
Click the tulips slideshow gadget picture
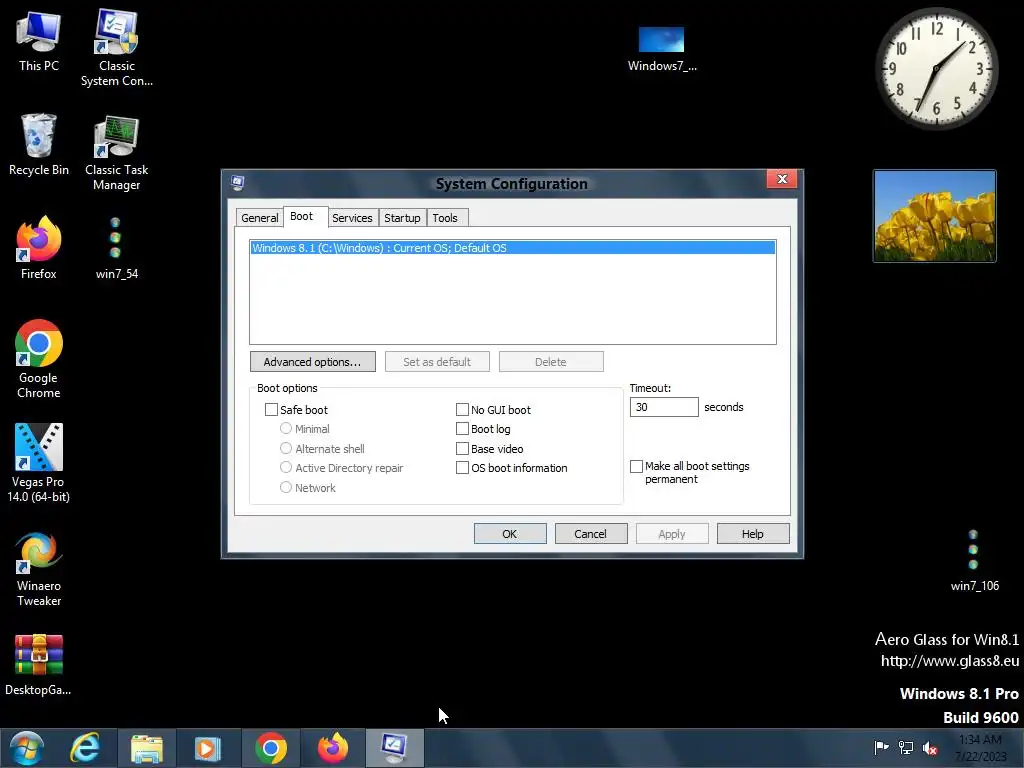pyautogui.click(x=935, y=216)
